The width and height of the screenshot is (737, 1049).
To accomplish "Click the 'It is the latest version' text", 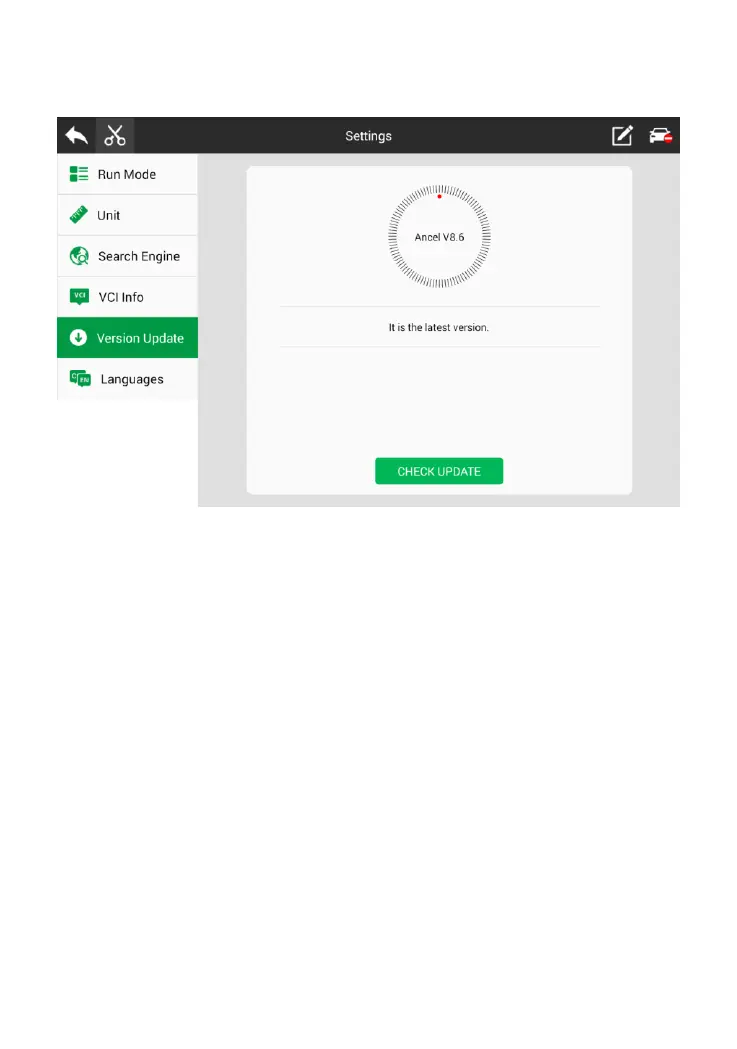I will 439,327.
